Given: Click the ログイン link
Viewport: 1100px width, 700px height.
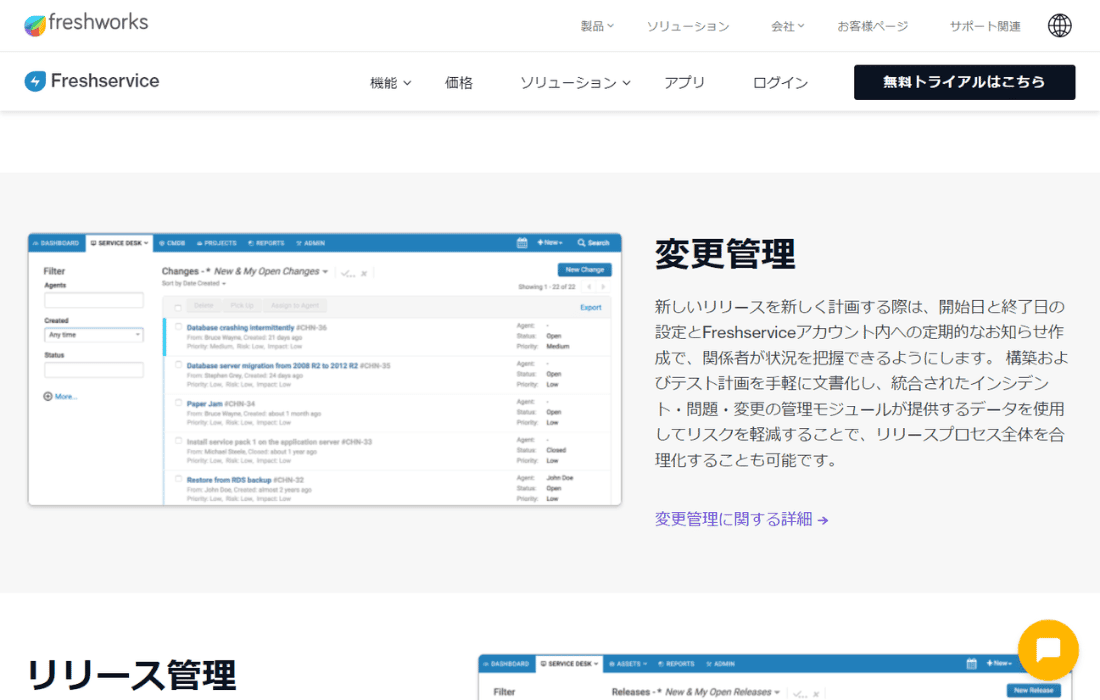Looking at the screenshot, I should tap(780, 83).
